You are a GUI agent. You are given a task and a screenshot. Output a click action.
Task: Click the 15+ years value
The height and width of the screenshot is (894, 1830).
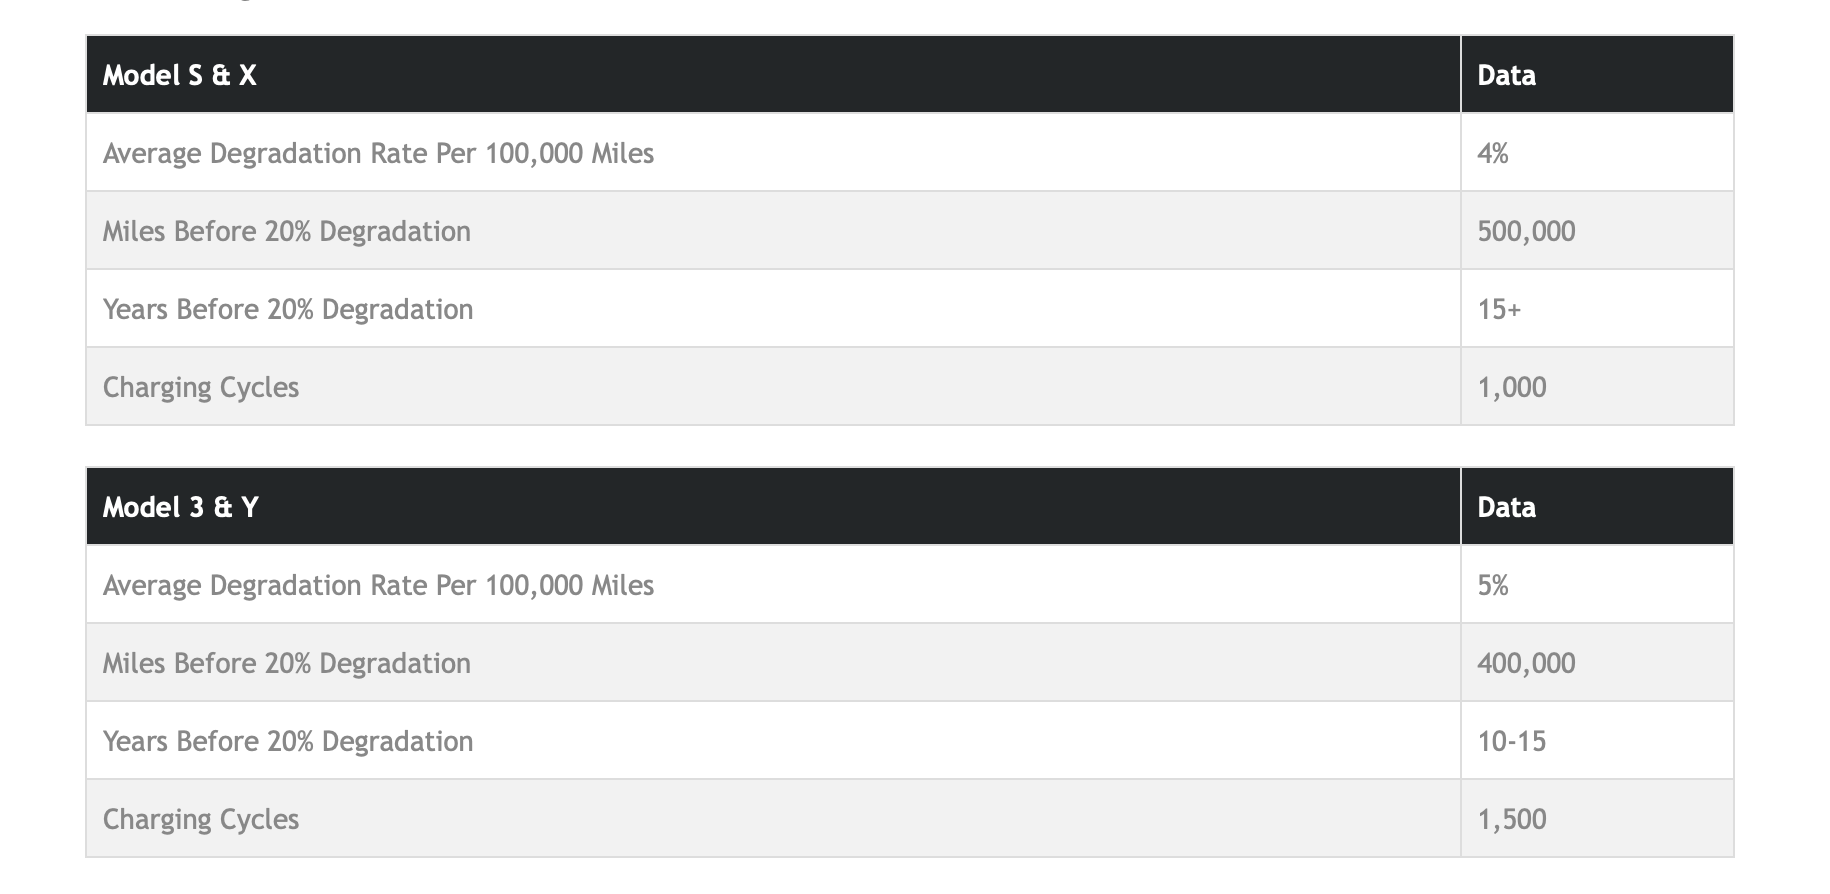[1499, 310]
